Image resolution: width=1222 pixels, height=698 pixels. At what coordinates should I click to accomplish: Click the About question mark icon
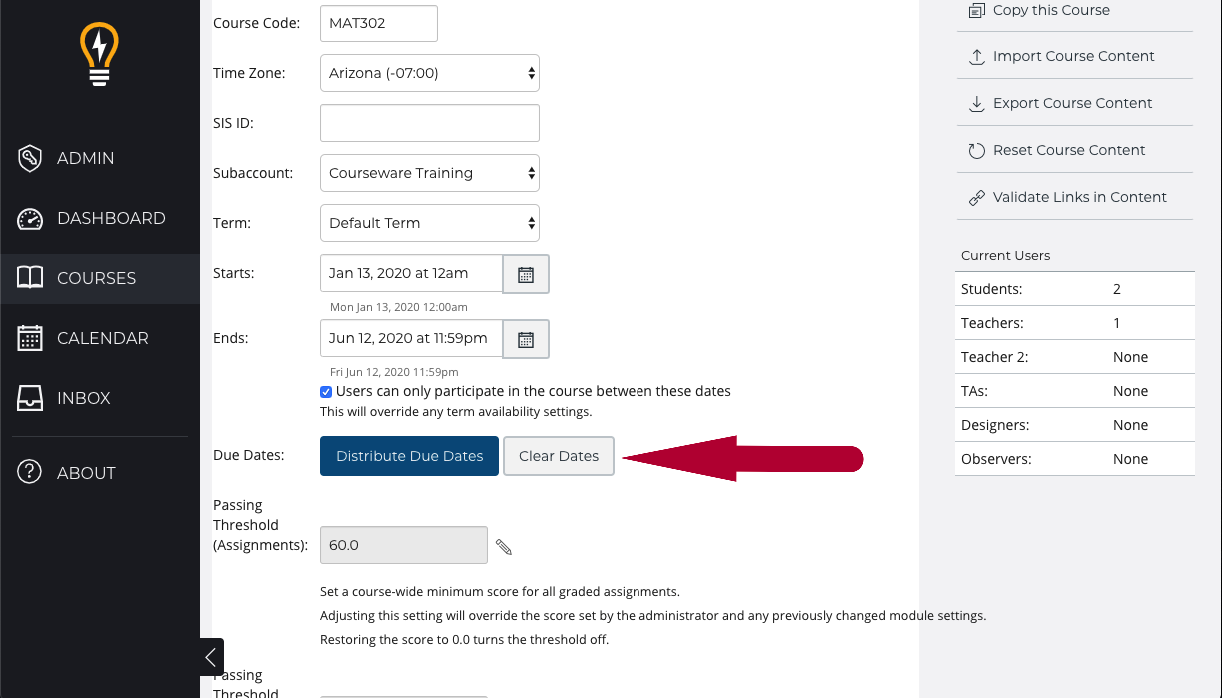(x=30, y=473)
